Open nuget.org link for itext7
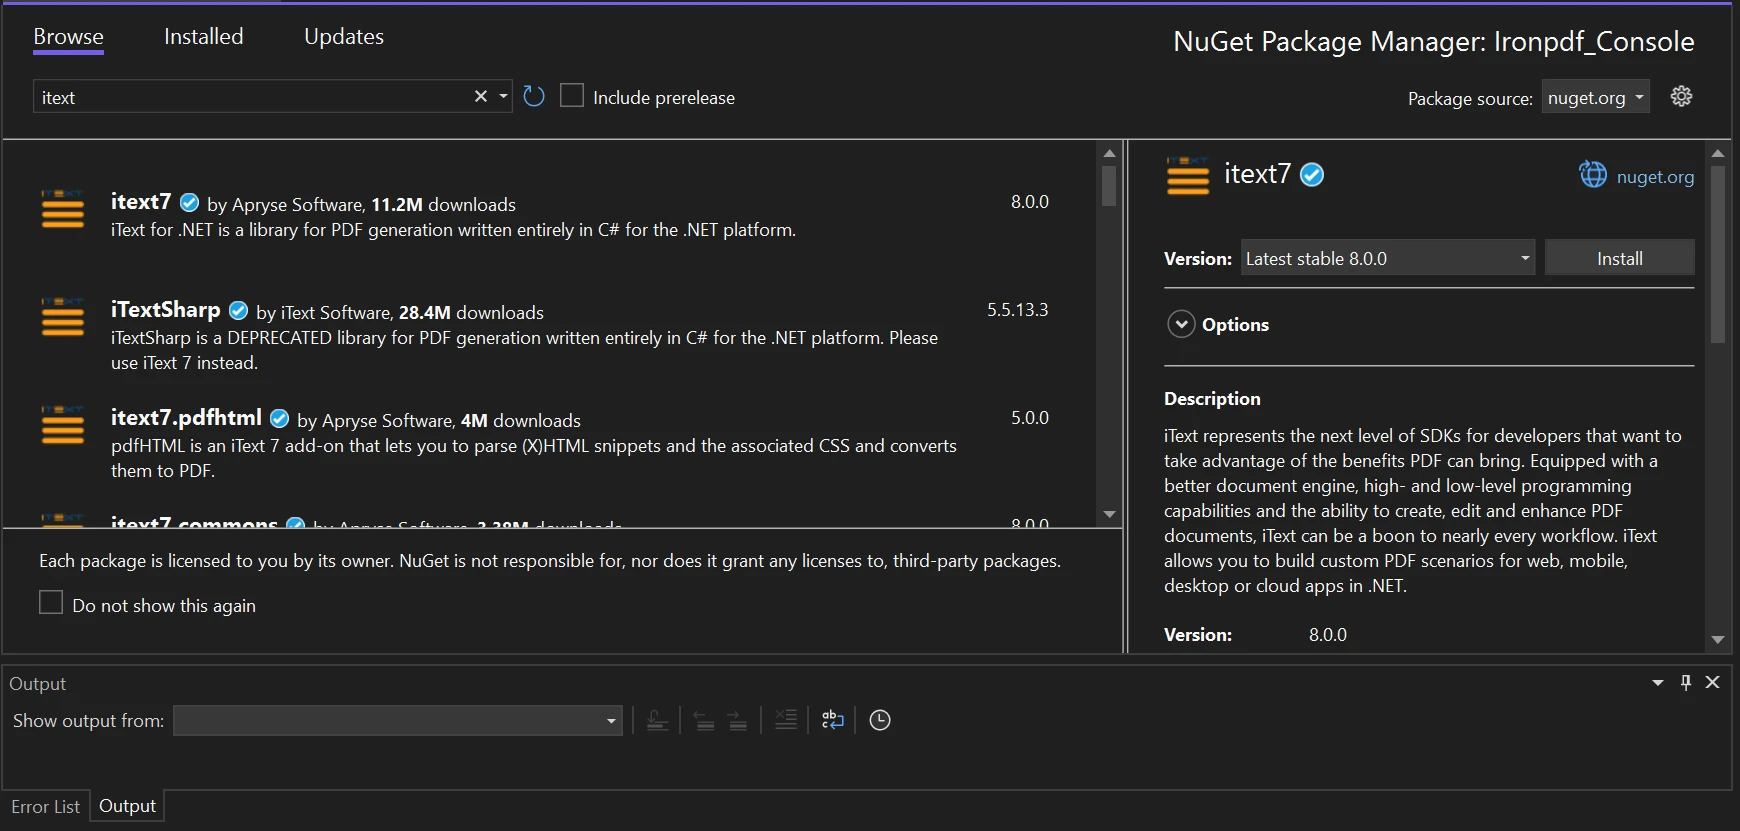Screen dimensions: 1740x831 click(1655, 176)
